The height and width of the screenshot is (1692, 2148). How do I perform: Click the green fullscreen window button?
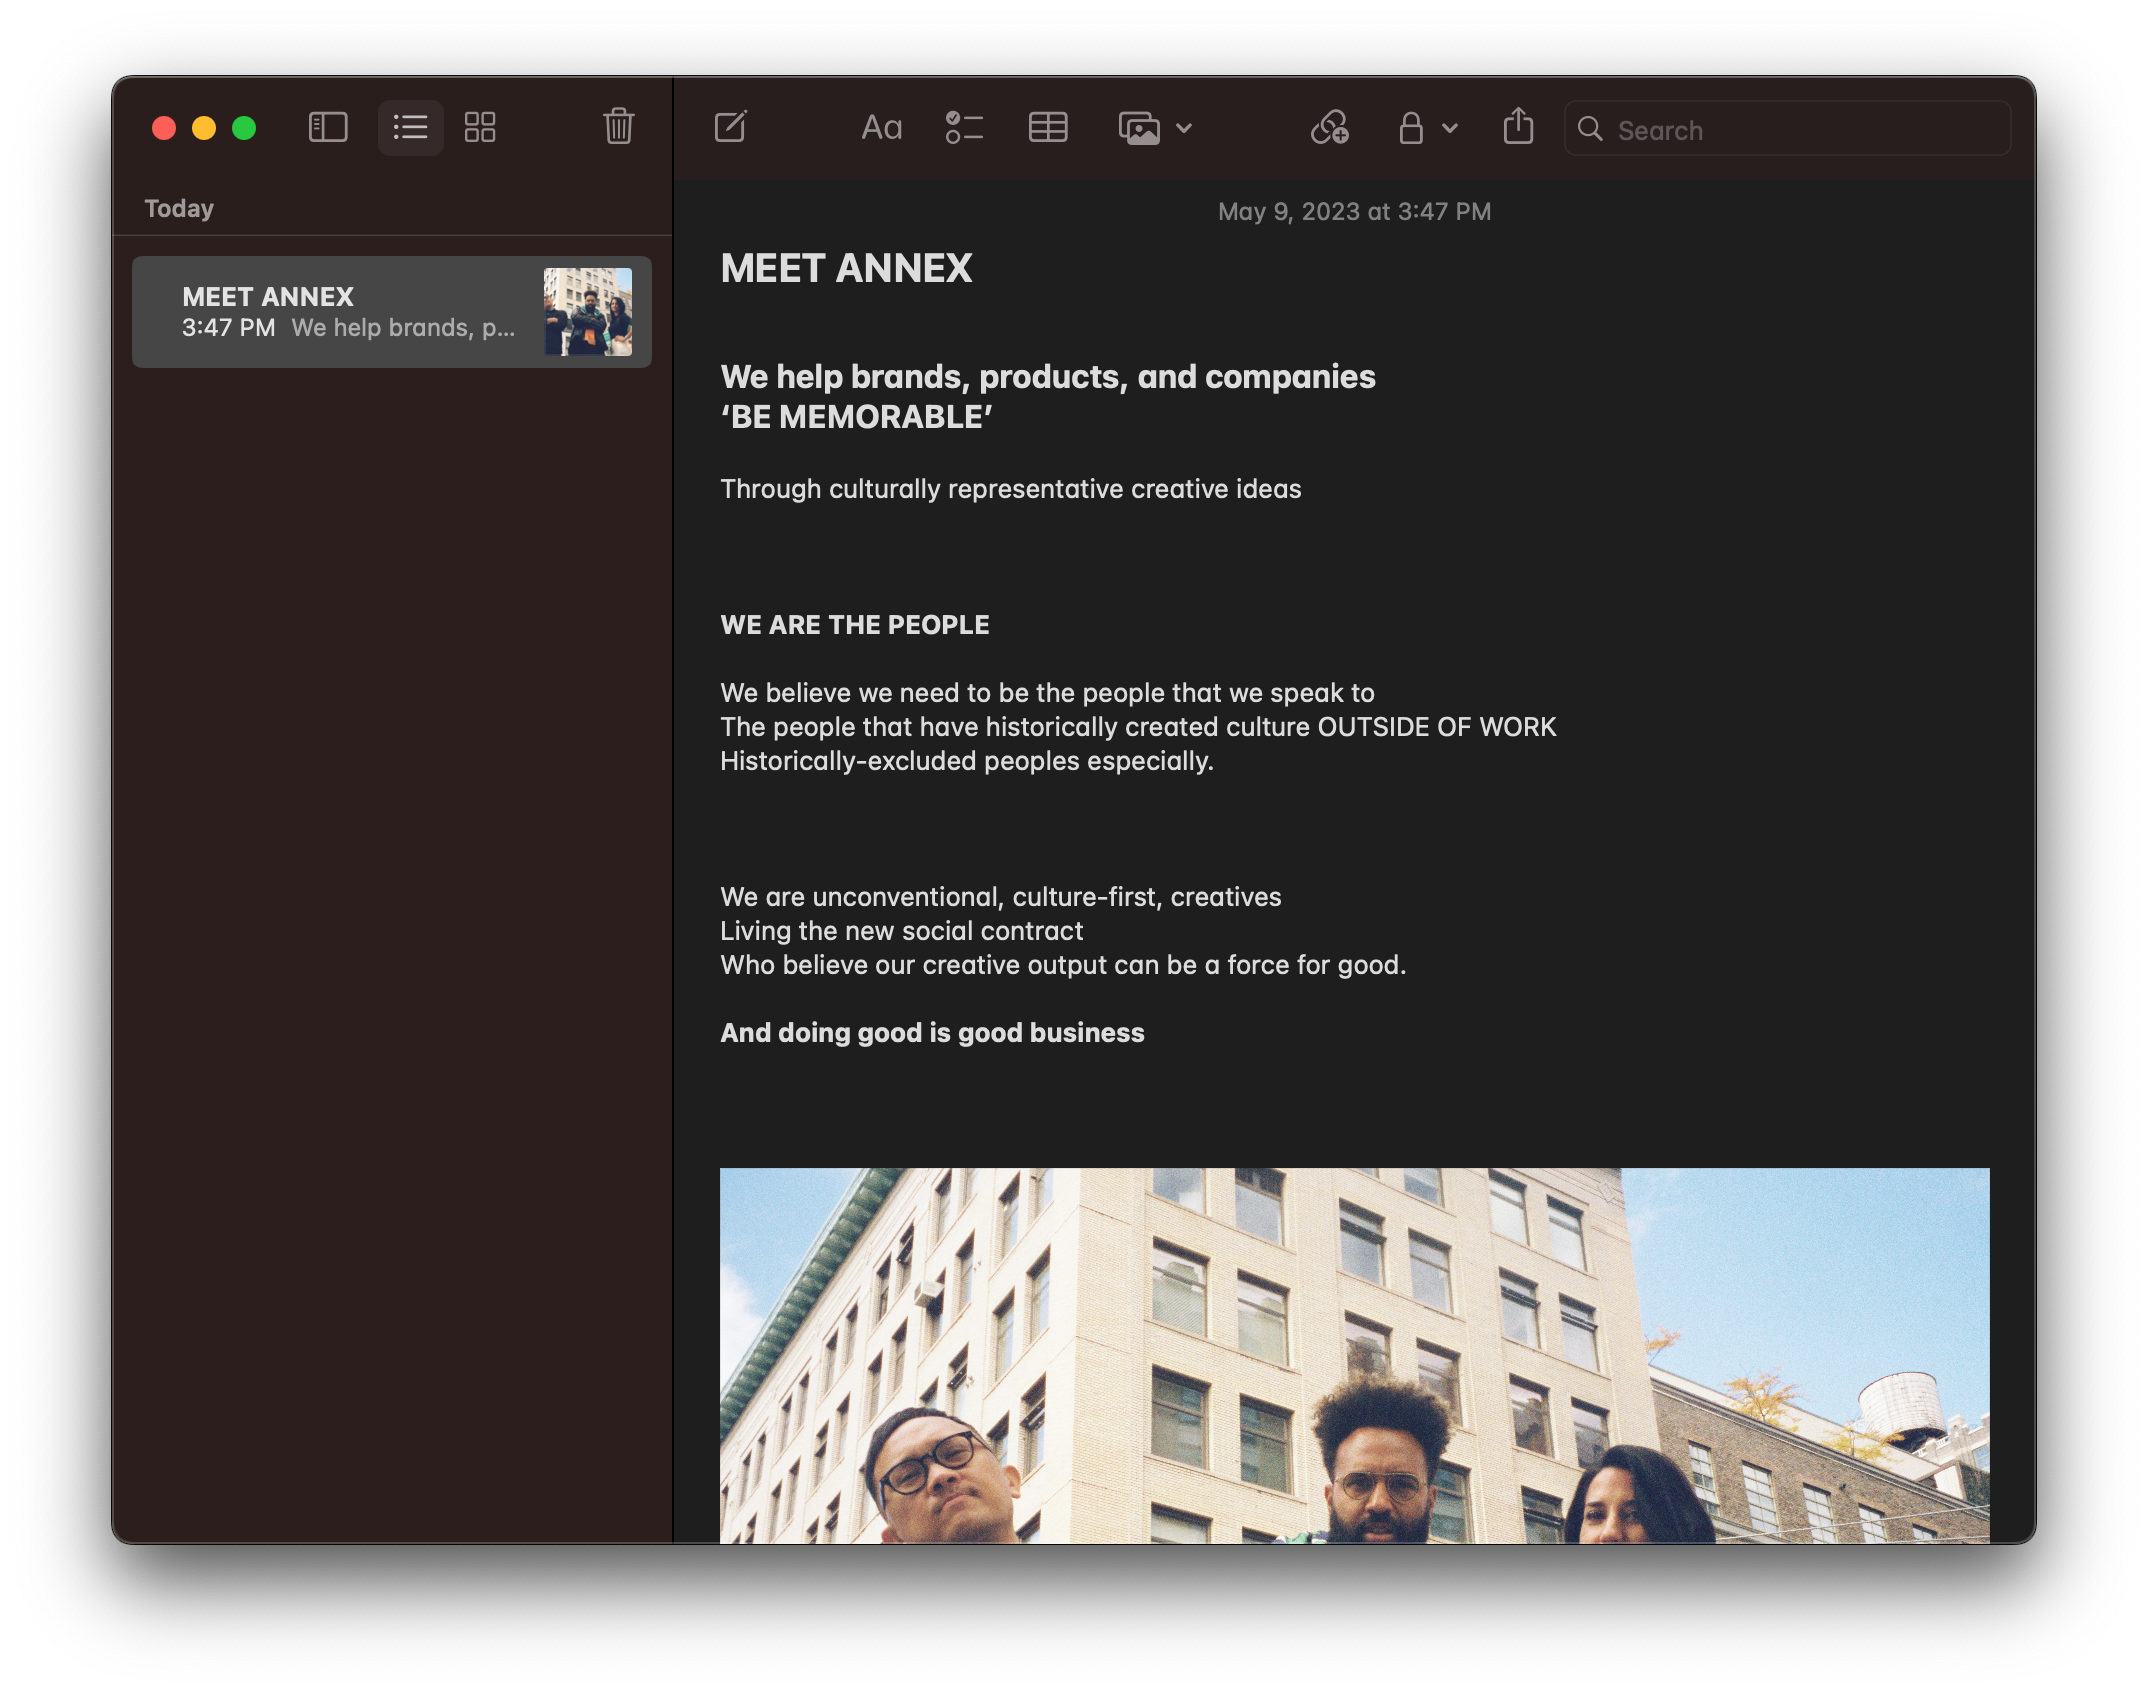pos(244,128)
